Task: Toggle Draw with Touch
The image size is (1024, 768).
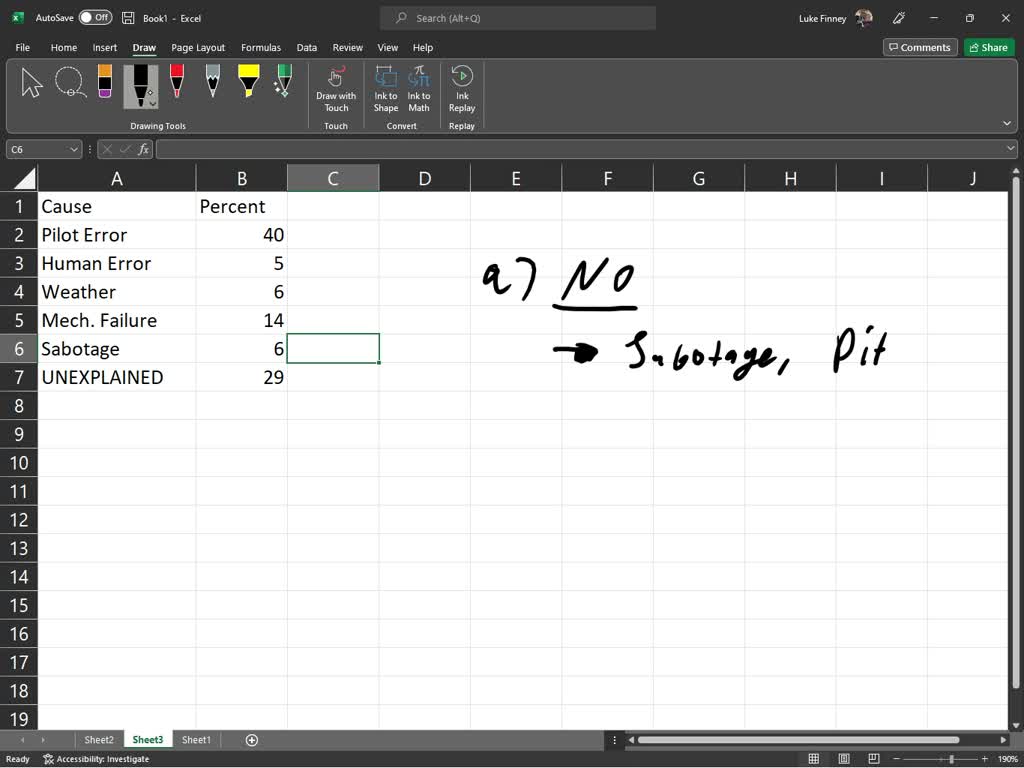Action: click(x=336, y=89)
